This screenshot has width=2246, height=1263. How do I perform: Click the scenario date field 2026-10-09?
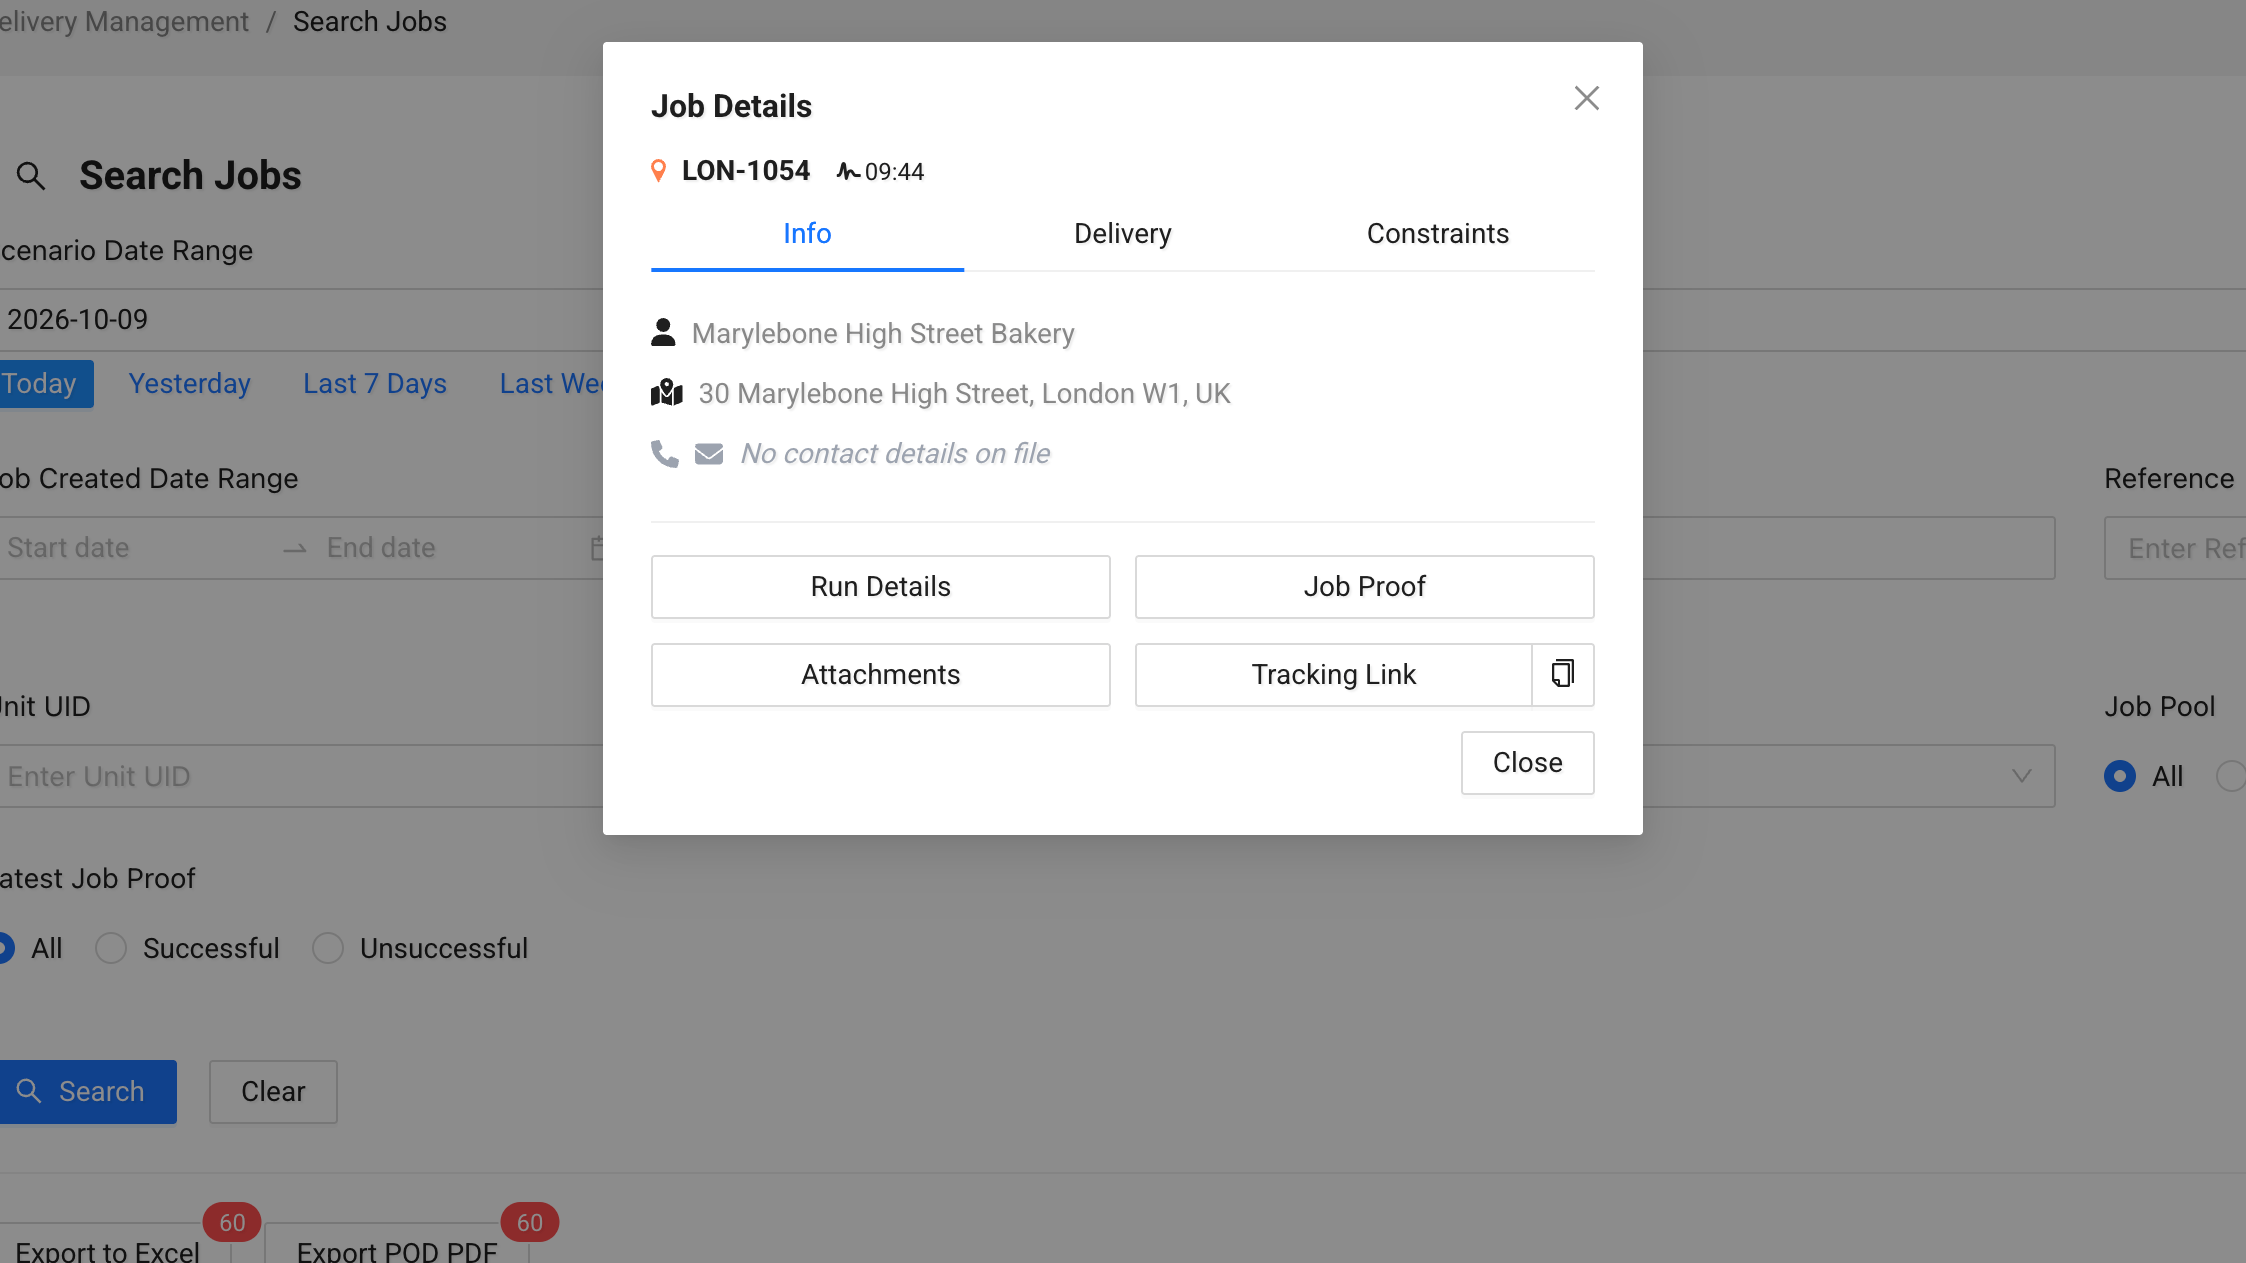tap(300, 320)
